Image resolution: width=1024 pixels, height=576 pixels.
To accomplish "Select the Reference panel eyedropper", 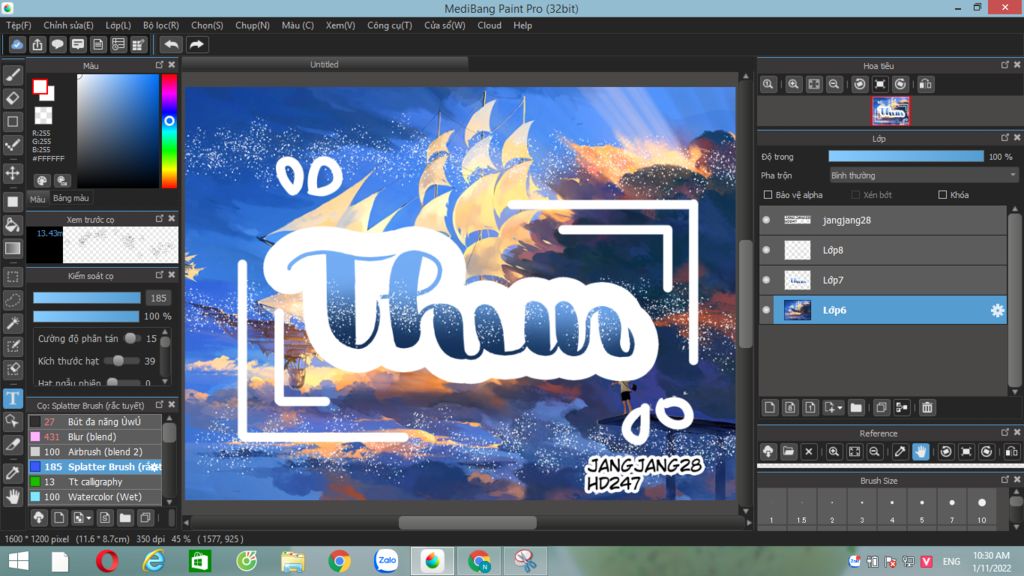I will click(x=900, y=451).
